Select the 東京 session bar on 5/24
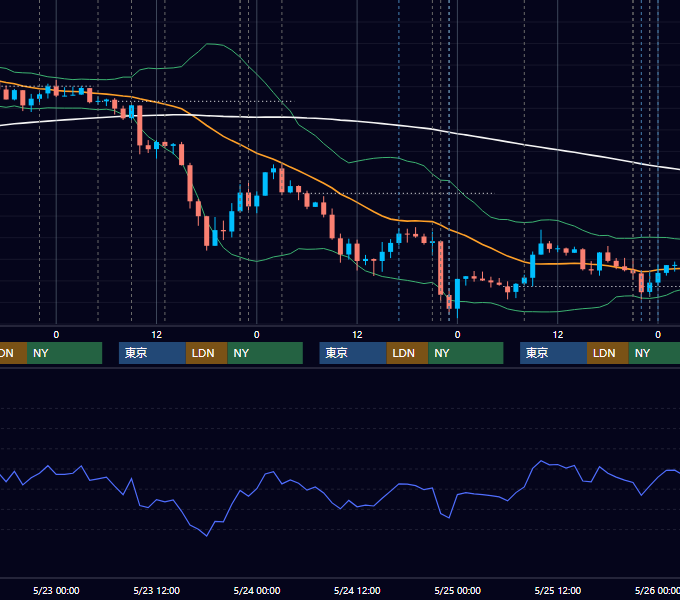 point(353,353)
